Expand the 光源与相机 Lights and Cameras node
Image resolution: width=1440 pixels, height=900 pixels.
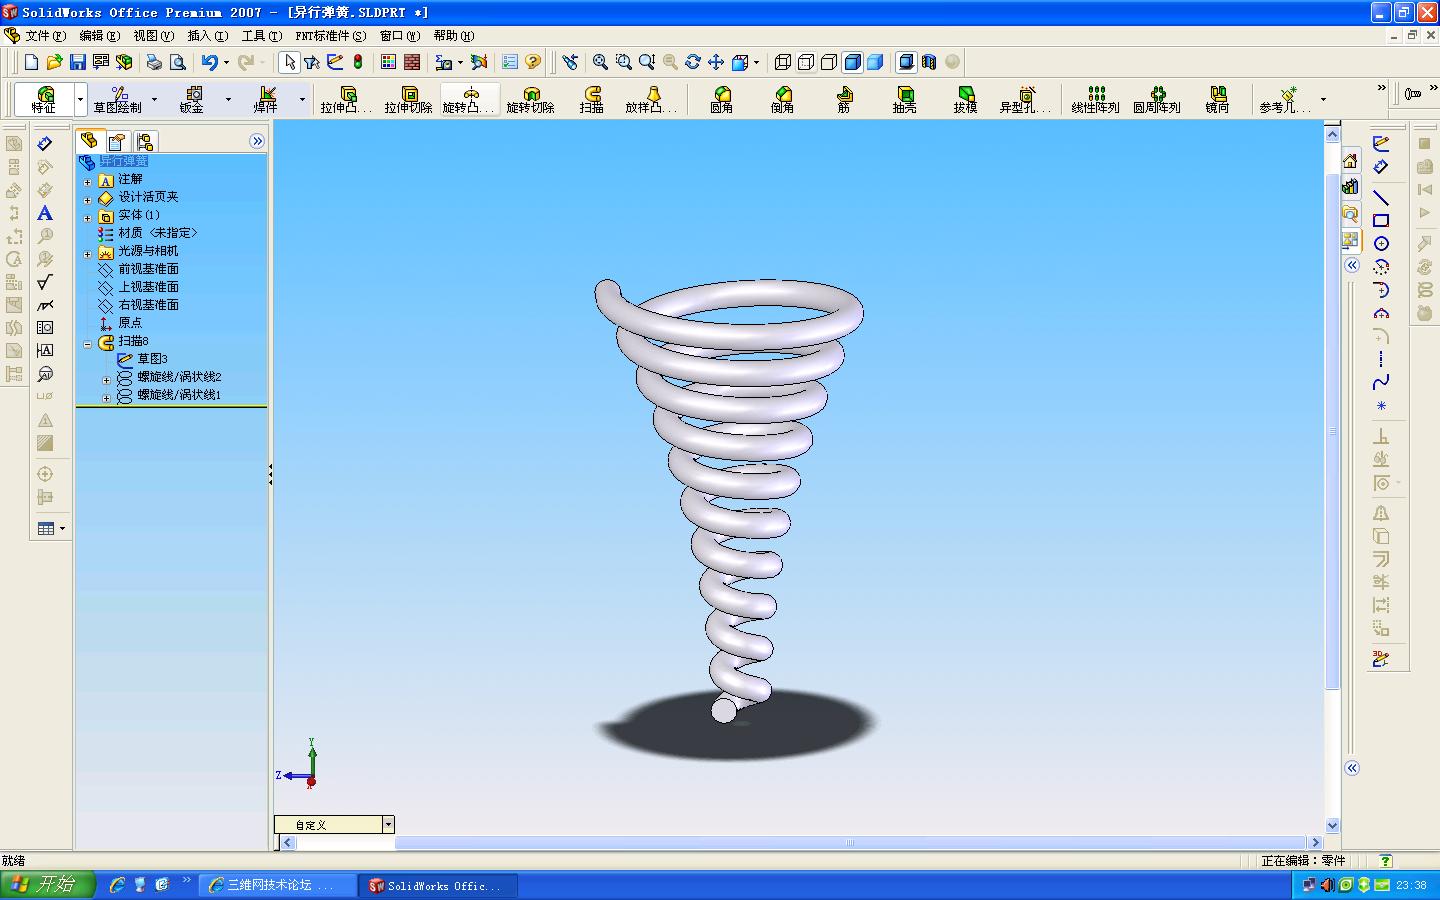coord(87,254)
